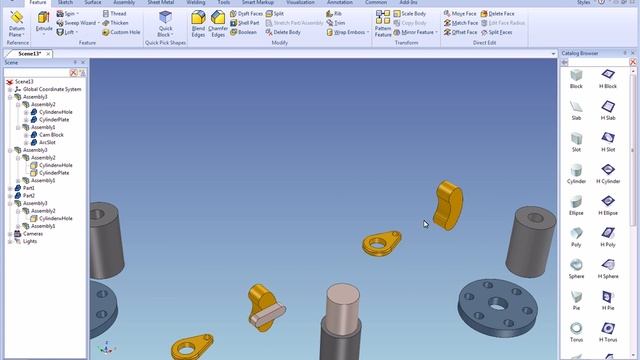Click Delete Face command
This screenshot has width=640, height=360.
tap(498, 13)
